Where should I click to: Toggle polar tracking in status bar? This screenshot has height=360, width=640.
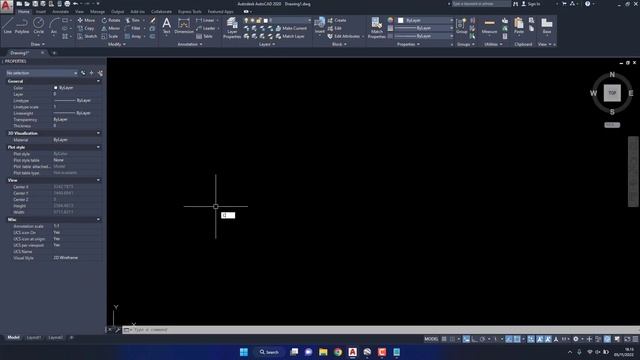(x=482, y=339)
